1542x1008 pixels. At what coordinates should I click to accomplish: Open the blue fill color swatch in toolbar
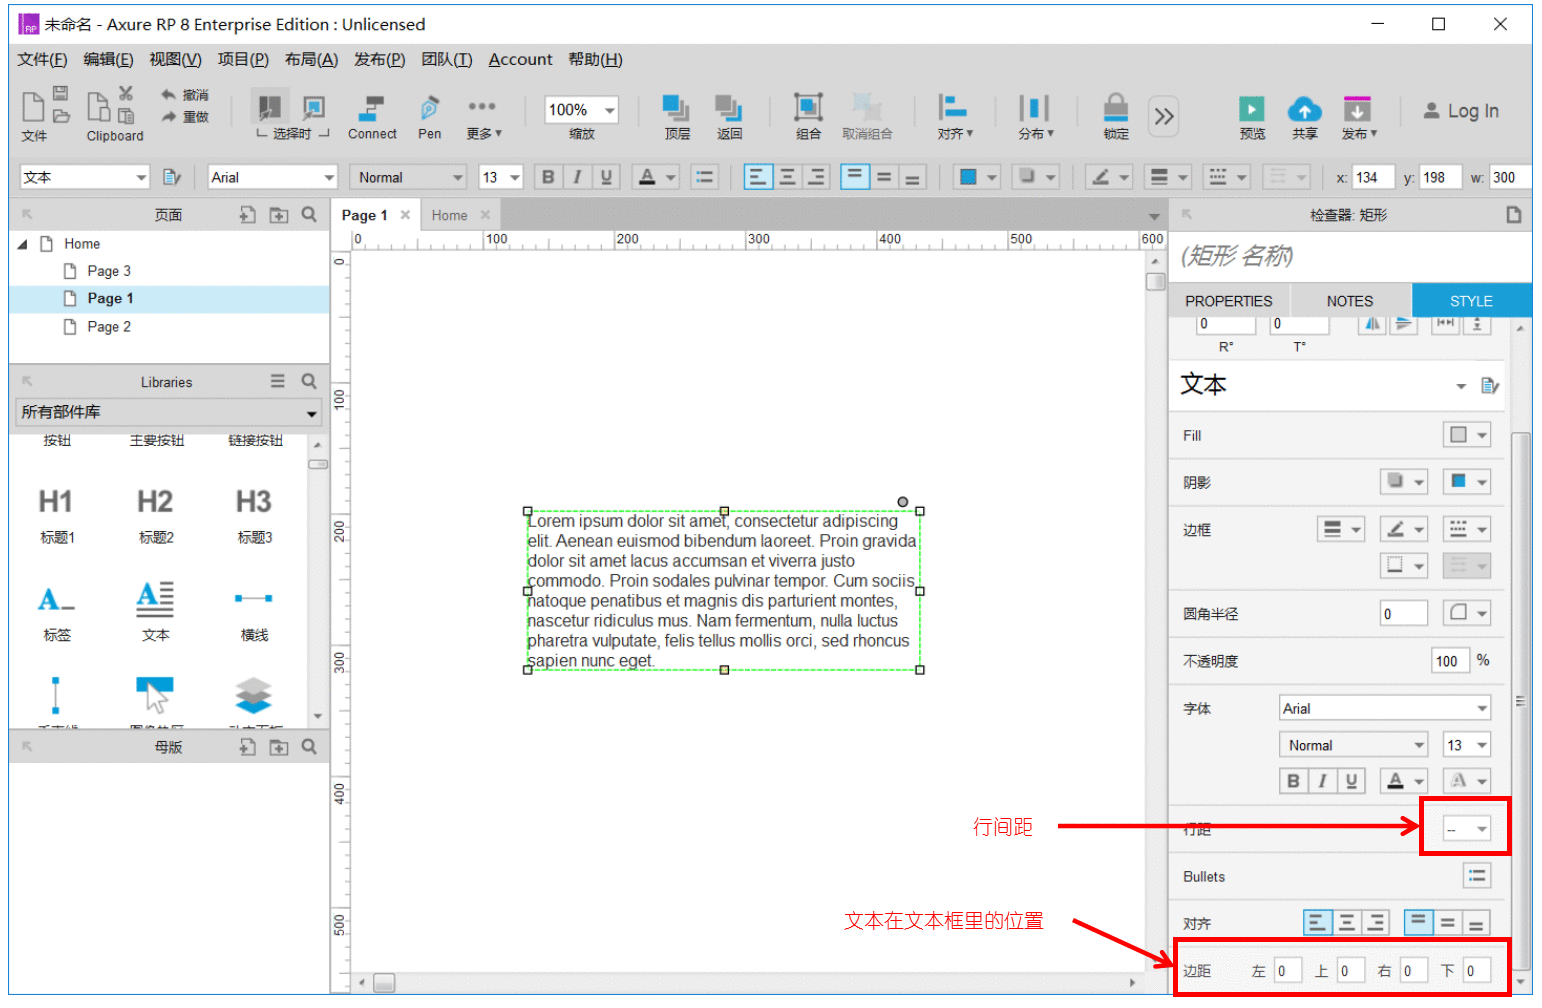point(978,177)
